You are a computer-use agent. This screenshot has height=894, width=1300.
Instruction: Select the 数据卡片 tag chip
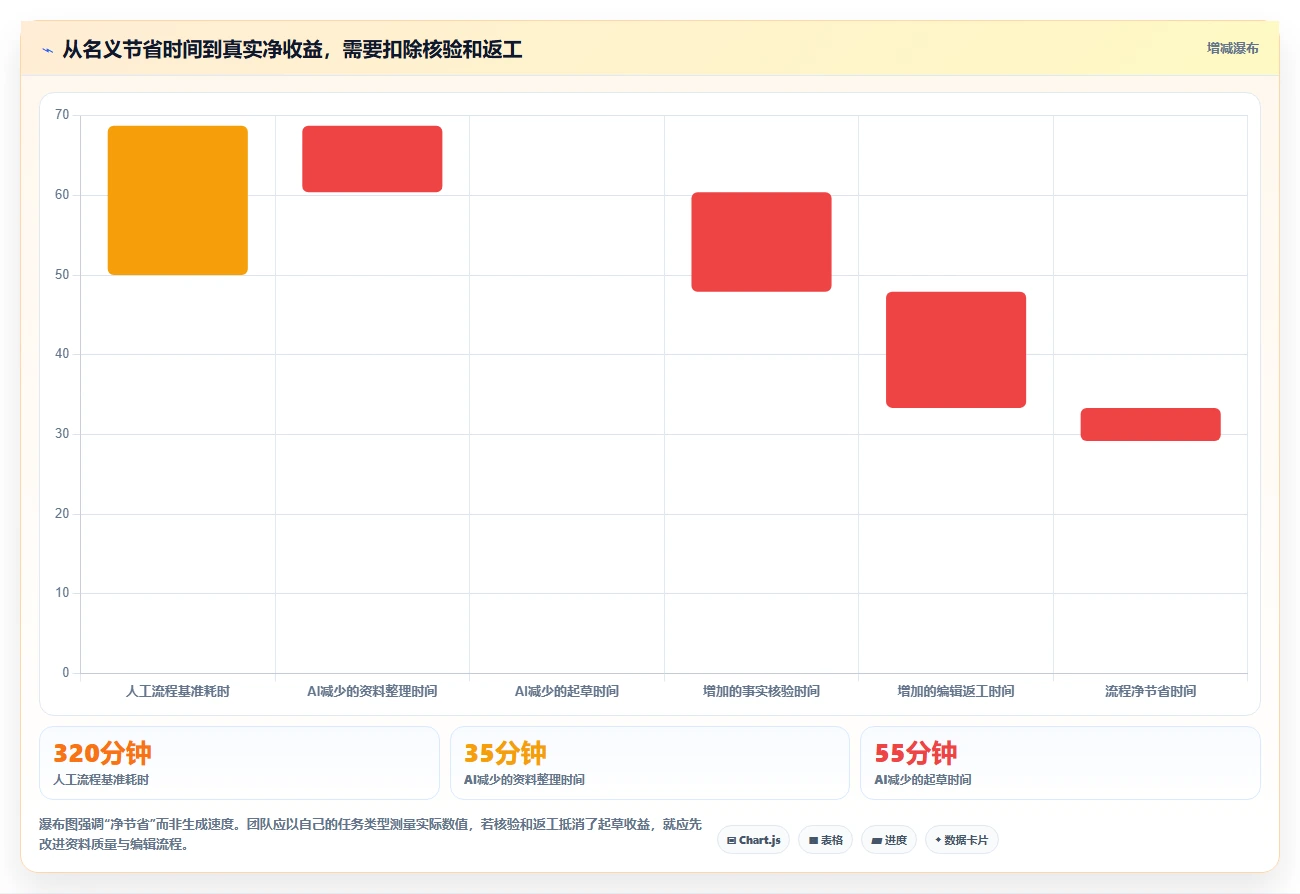click(961, 840)
